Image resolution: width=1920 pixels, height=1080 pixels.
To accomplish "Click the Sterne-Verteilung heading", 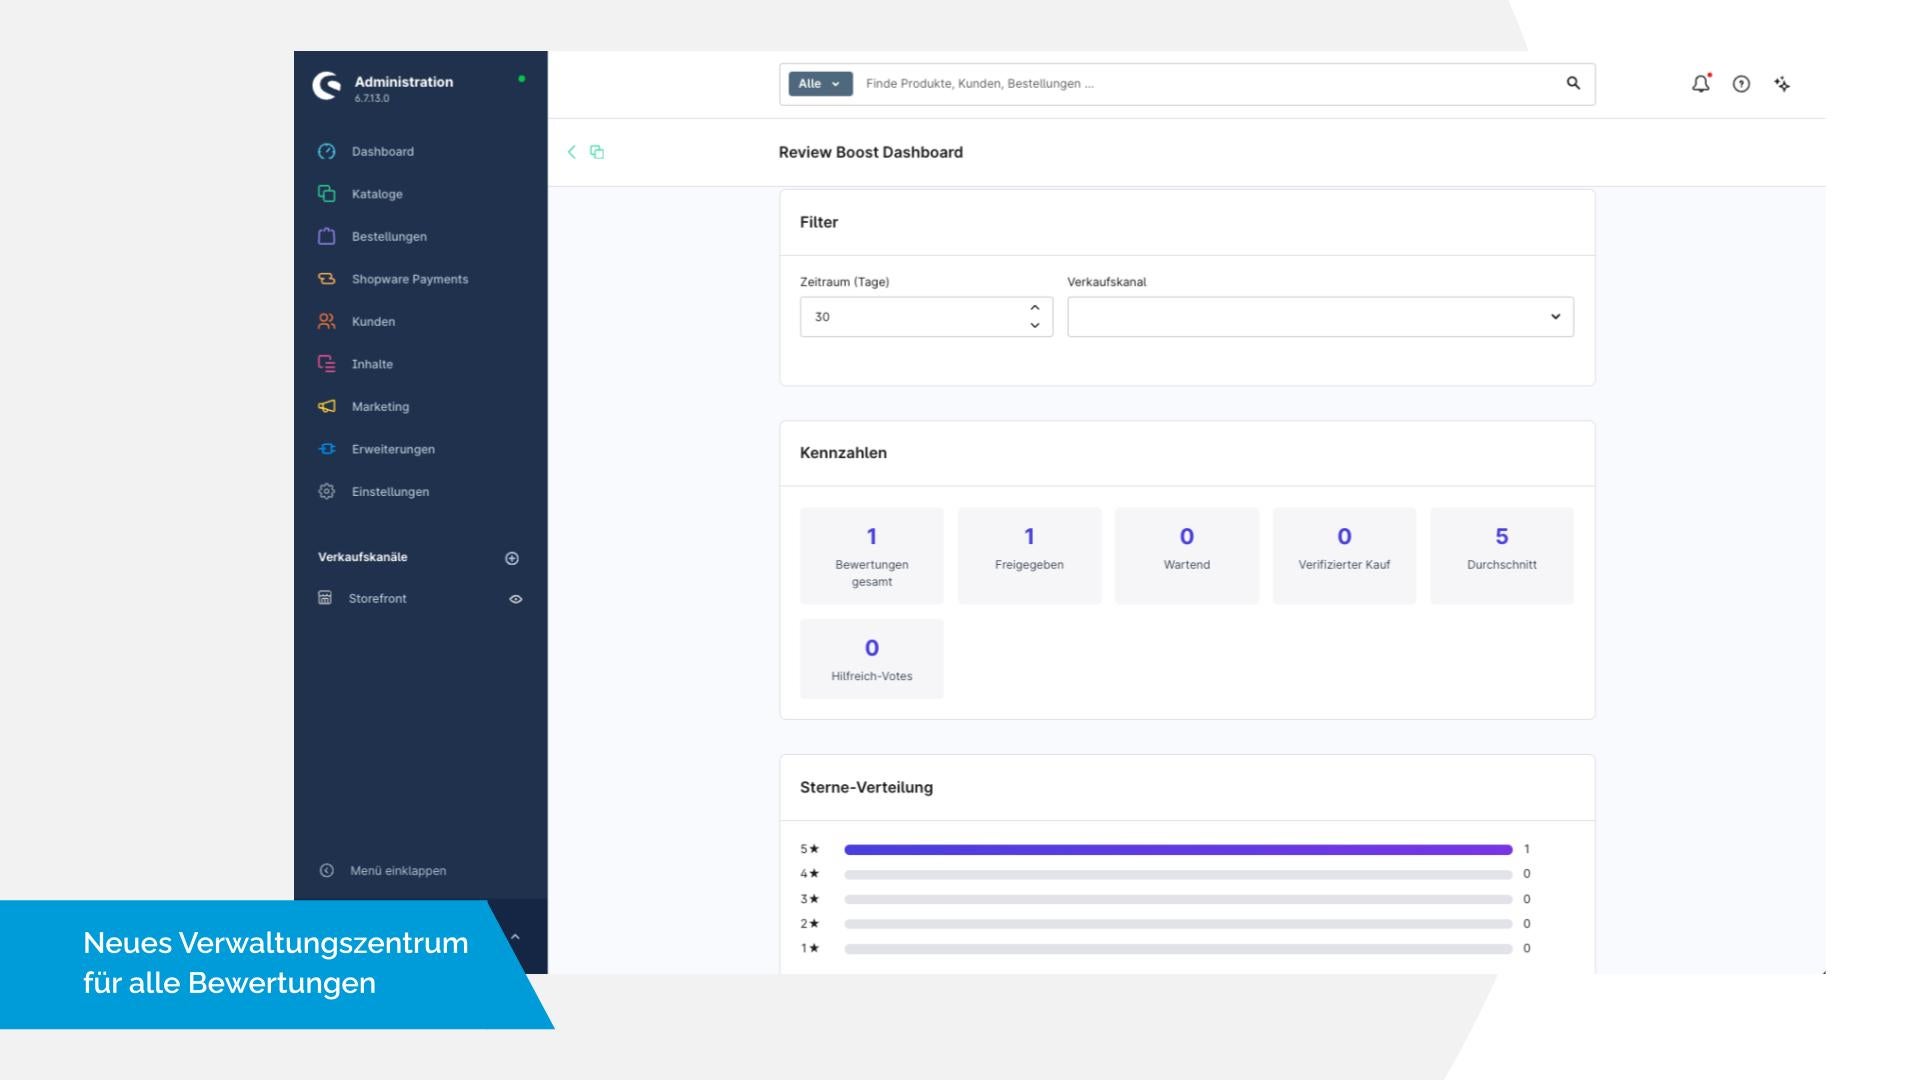I will [866, 788].
